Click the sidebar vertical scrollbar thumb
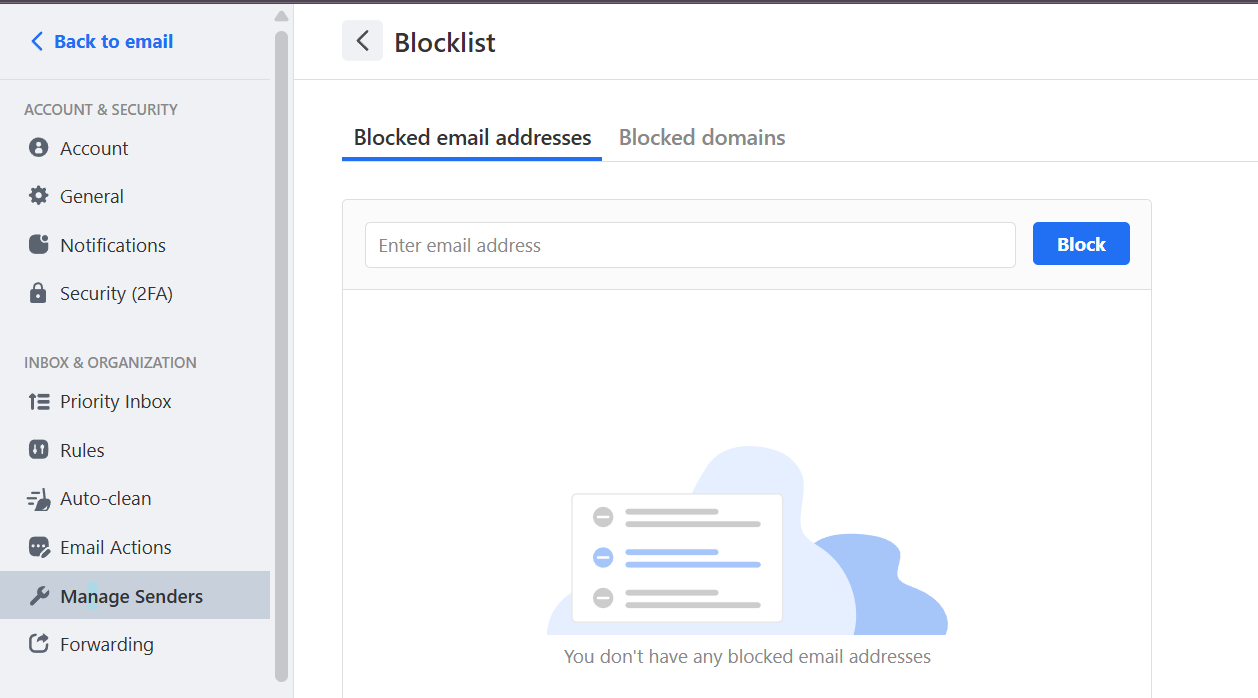 (x=281, y=350)
